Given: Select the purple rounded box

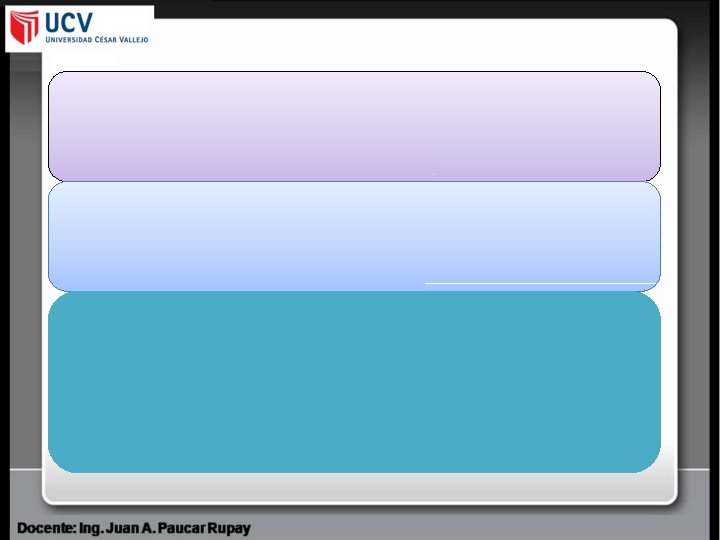Looking at the screenshot, I should click(x=354, y=126).
